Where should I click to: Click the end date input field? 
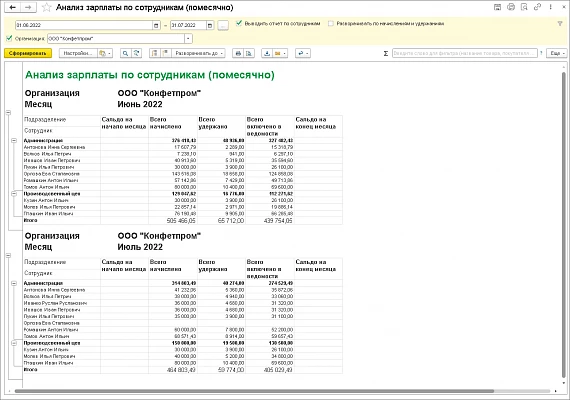(188, 25)
